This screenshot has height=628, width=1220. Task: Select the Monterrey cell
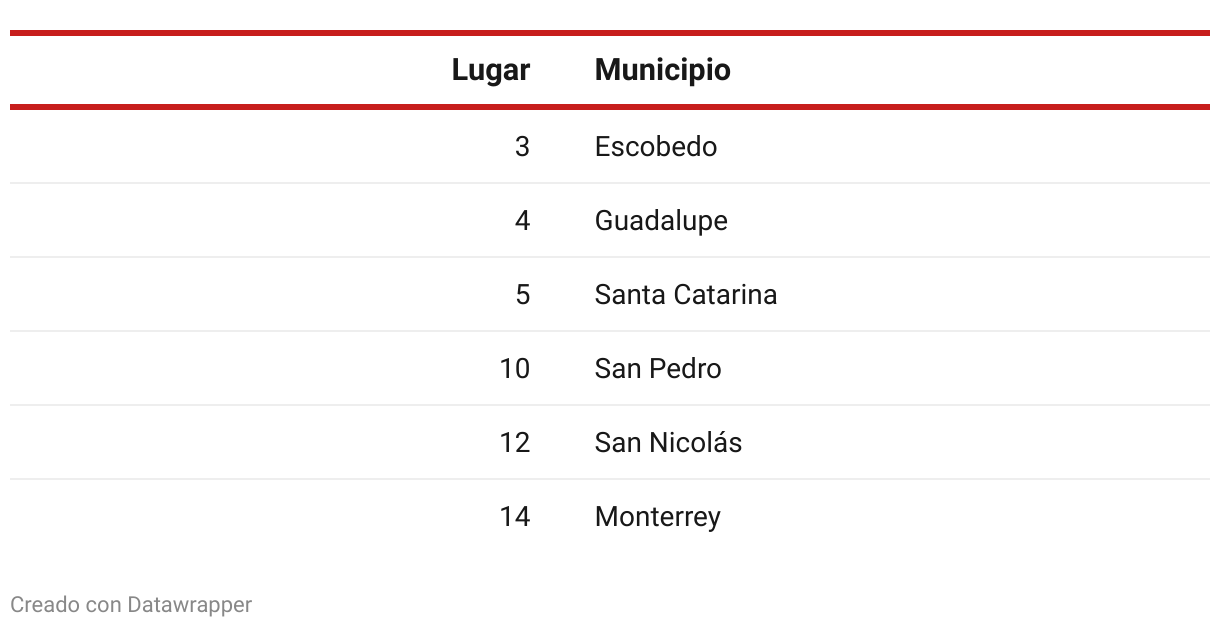point(657,517)
